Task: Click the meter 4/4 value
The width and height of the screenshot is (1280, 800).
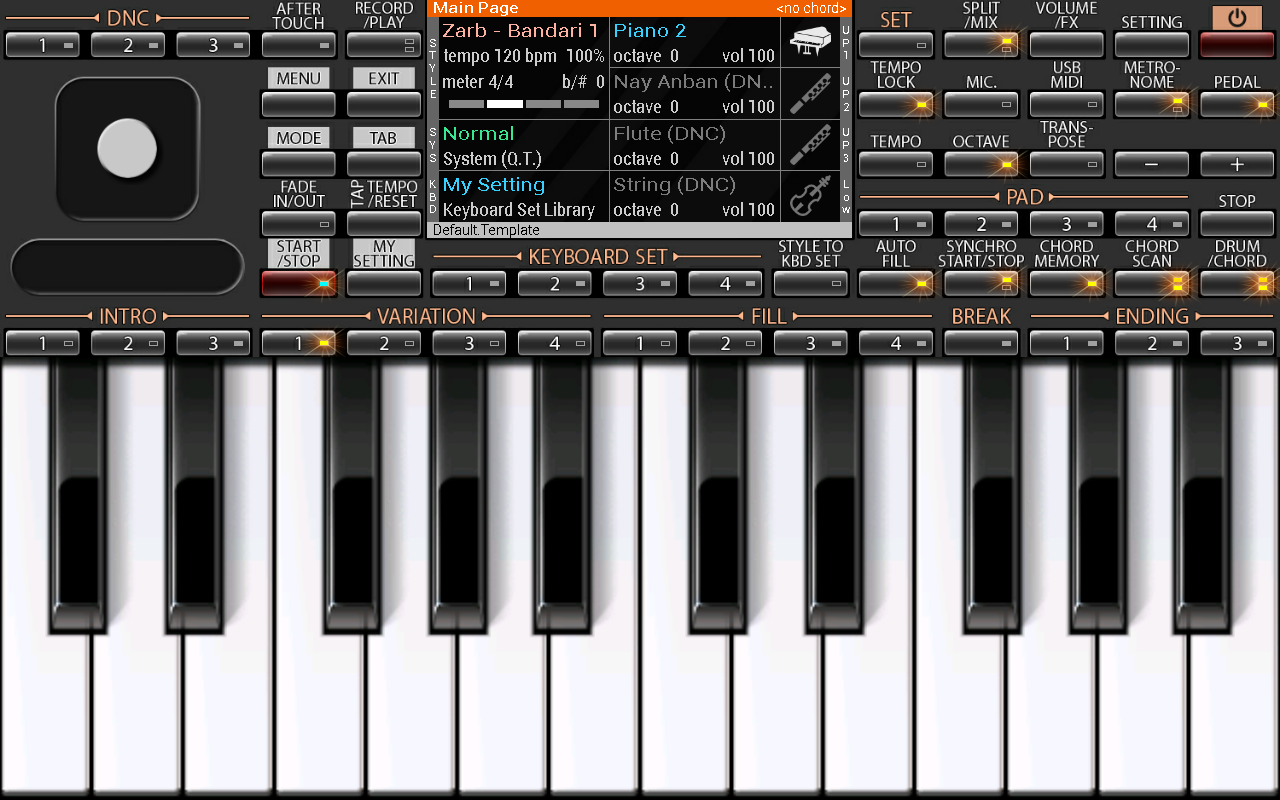Action: [478, 82]
